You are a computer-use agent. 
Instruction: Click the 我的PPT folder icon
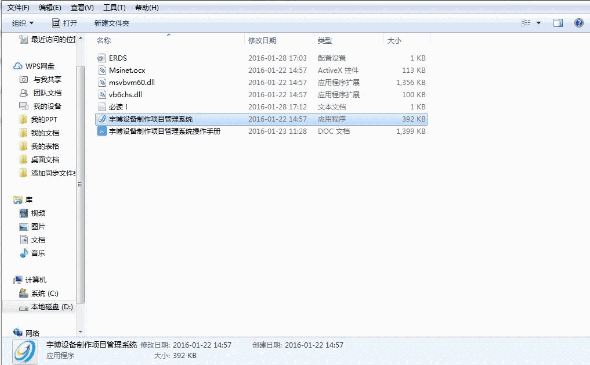(x=23, y=120)
